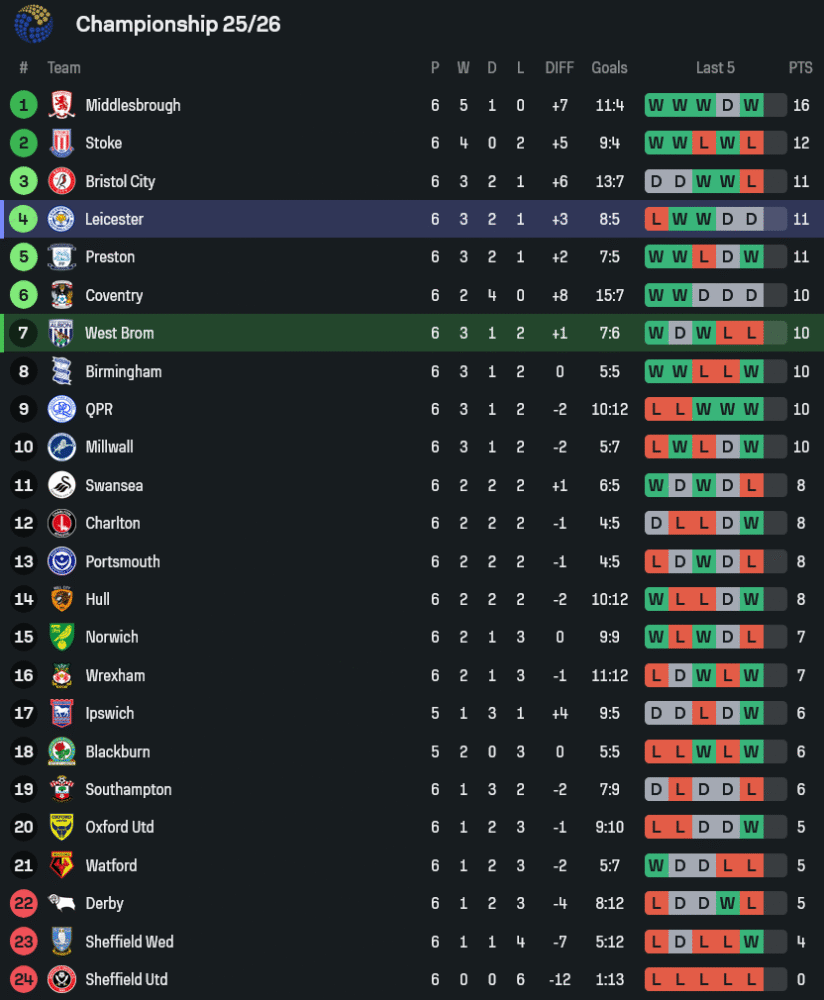Click the Stoke club crest
Image resolution: width=824 pixels, height=1000 pixels.
coord(62,143)
